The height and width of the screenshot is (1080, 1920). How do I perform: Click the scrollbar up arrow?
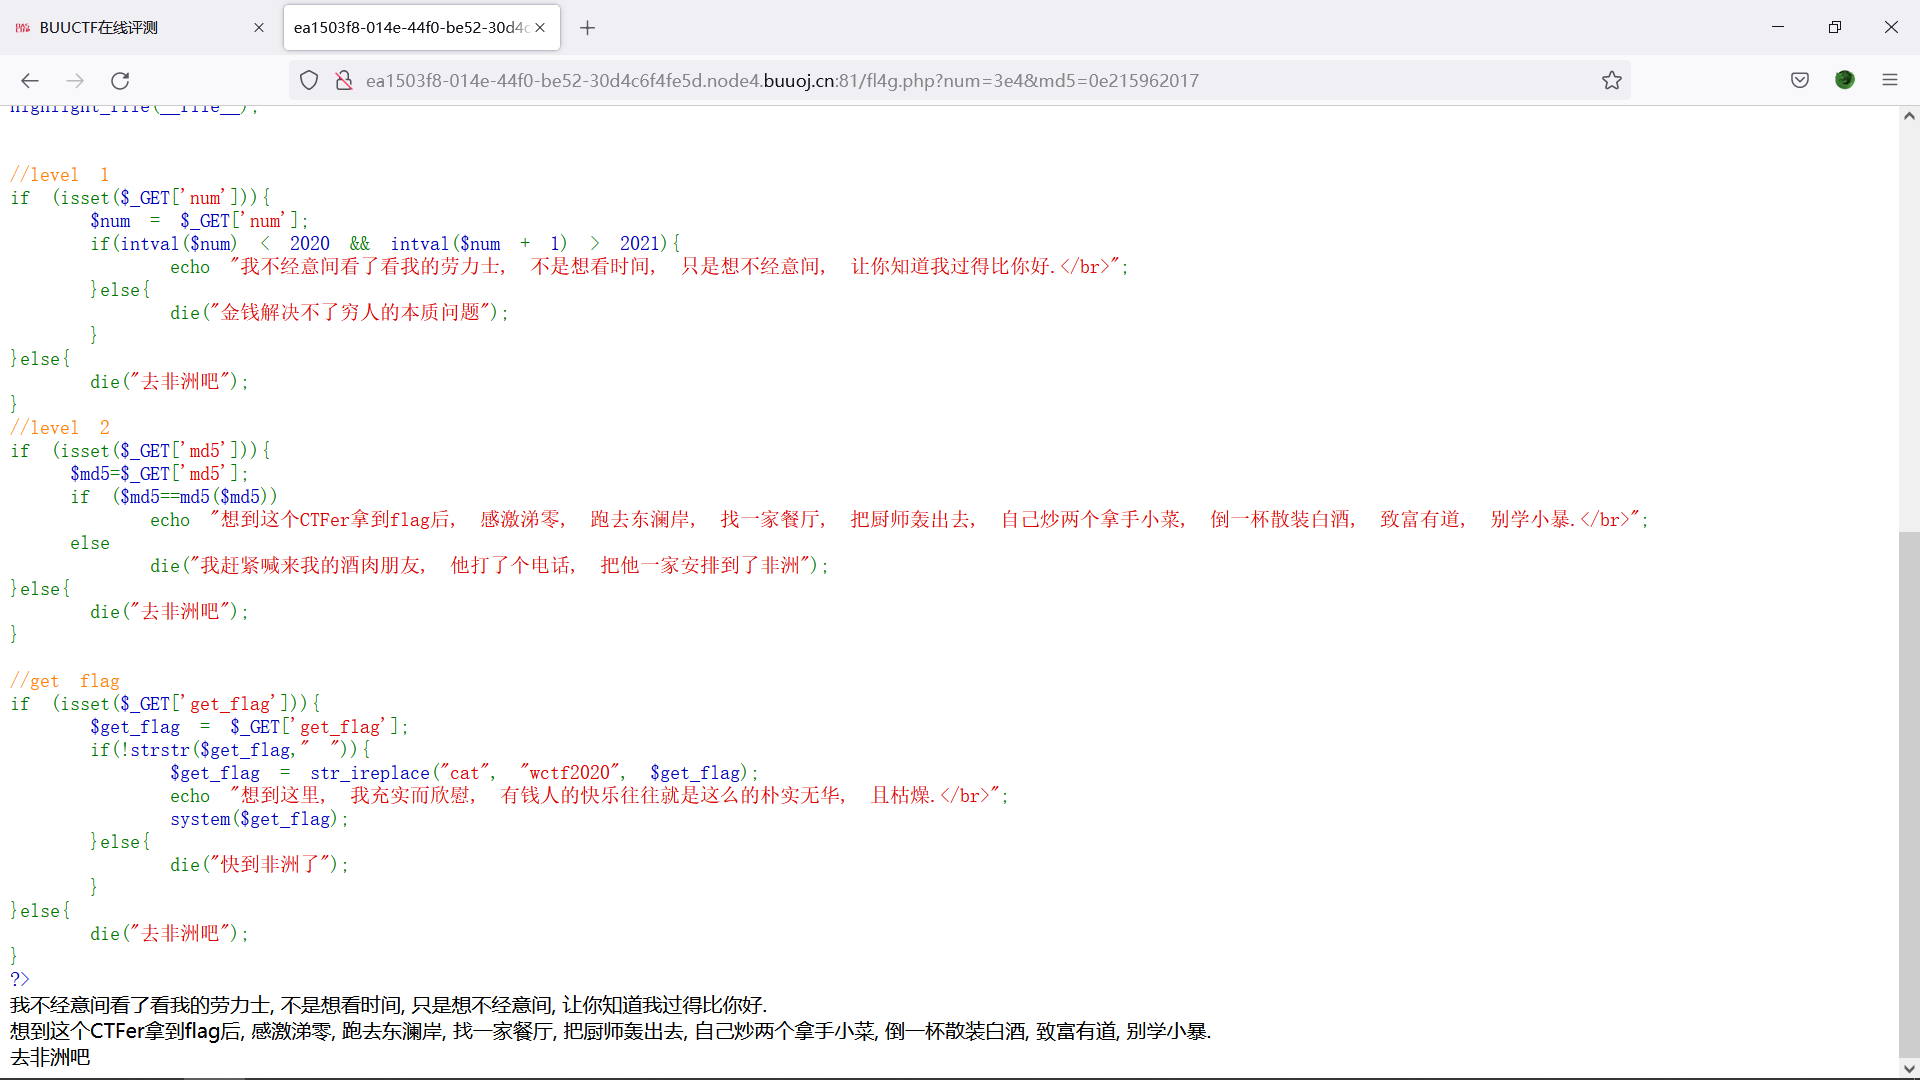point(1909,116)
